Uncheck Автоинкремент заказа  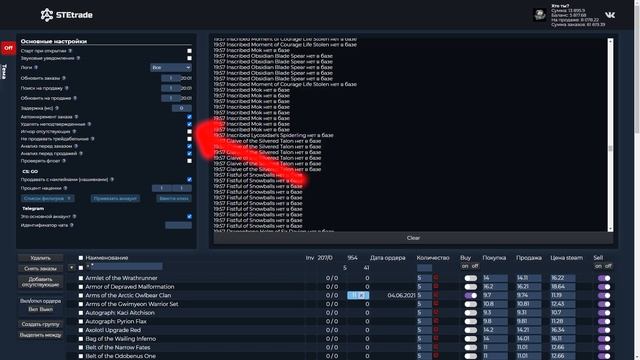(x=189, y=117)
